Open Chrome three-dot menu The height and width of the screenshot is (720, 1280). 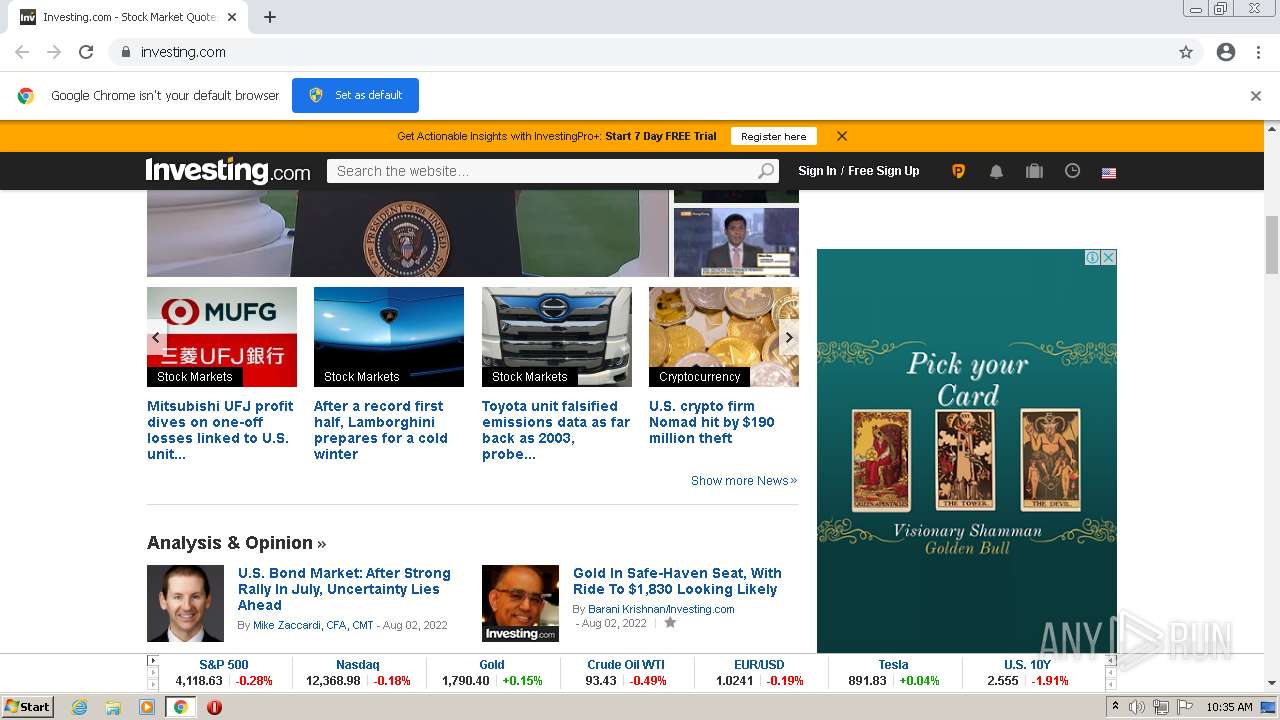pyautogui.click(x=1258, y=52)
